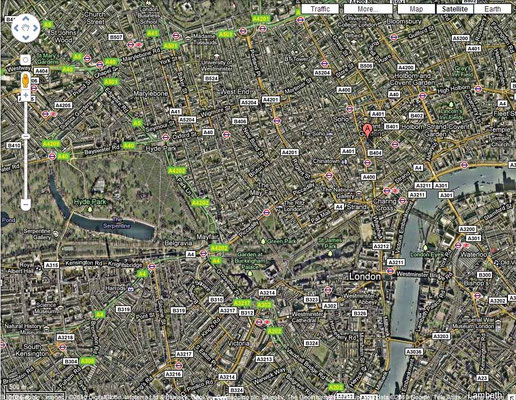Click the my-location circle button
Viewport: 516px width, 400px height.
[x=25, y=60]
